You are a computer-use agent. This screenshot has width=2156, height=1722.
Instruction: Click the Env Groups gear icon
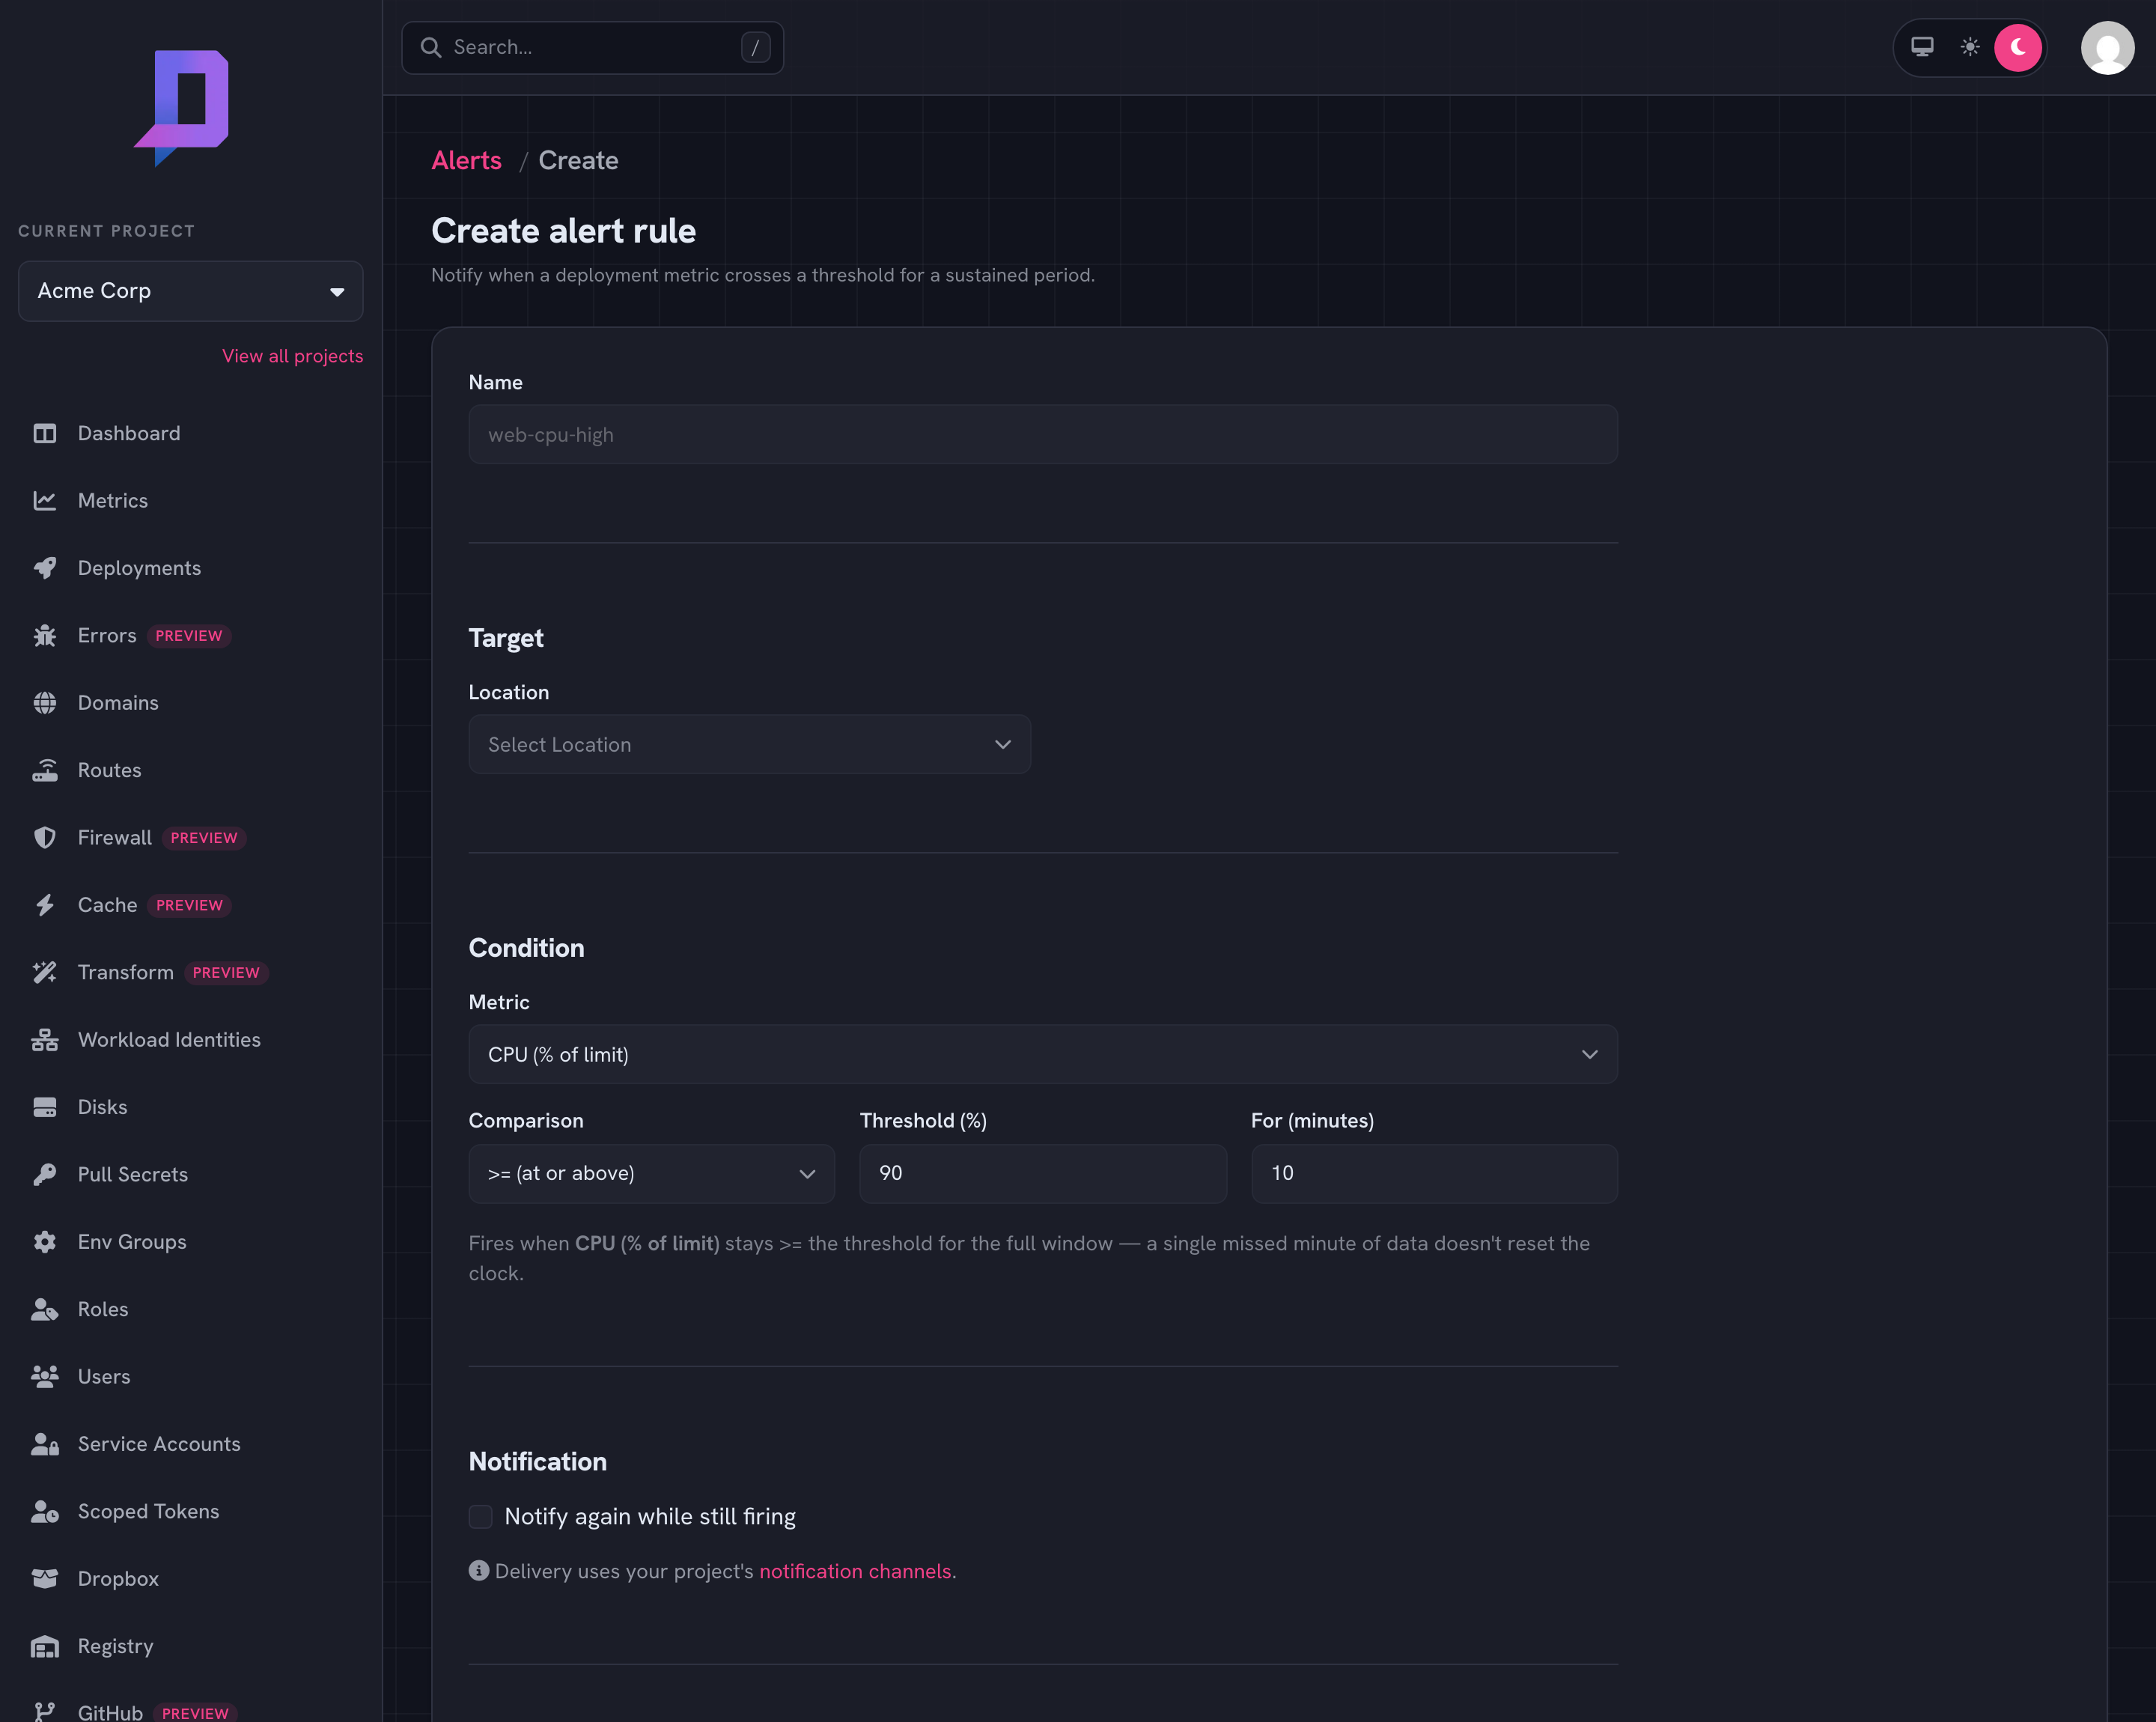45,1242
